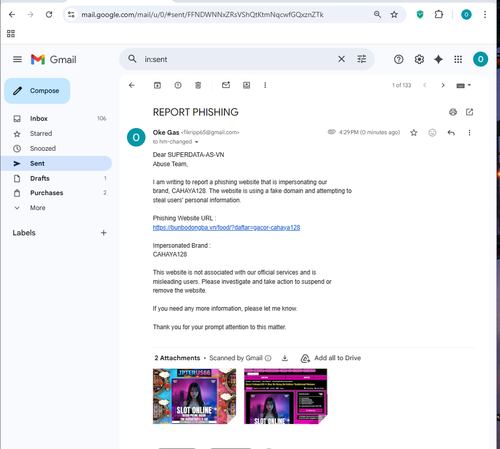Show search options filter icon
Image resolution: width=500 pixels, height=449 pixels.
coord(362,59)
